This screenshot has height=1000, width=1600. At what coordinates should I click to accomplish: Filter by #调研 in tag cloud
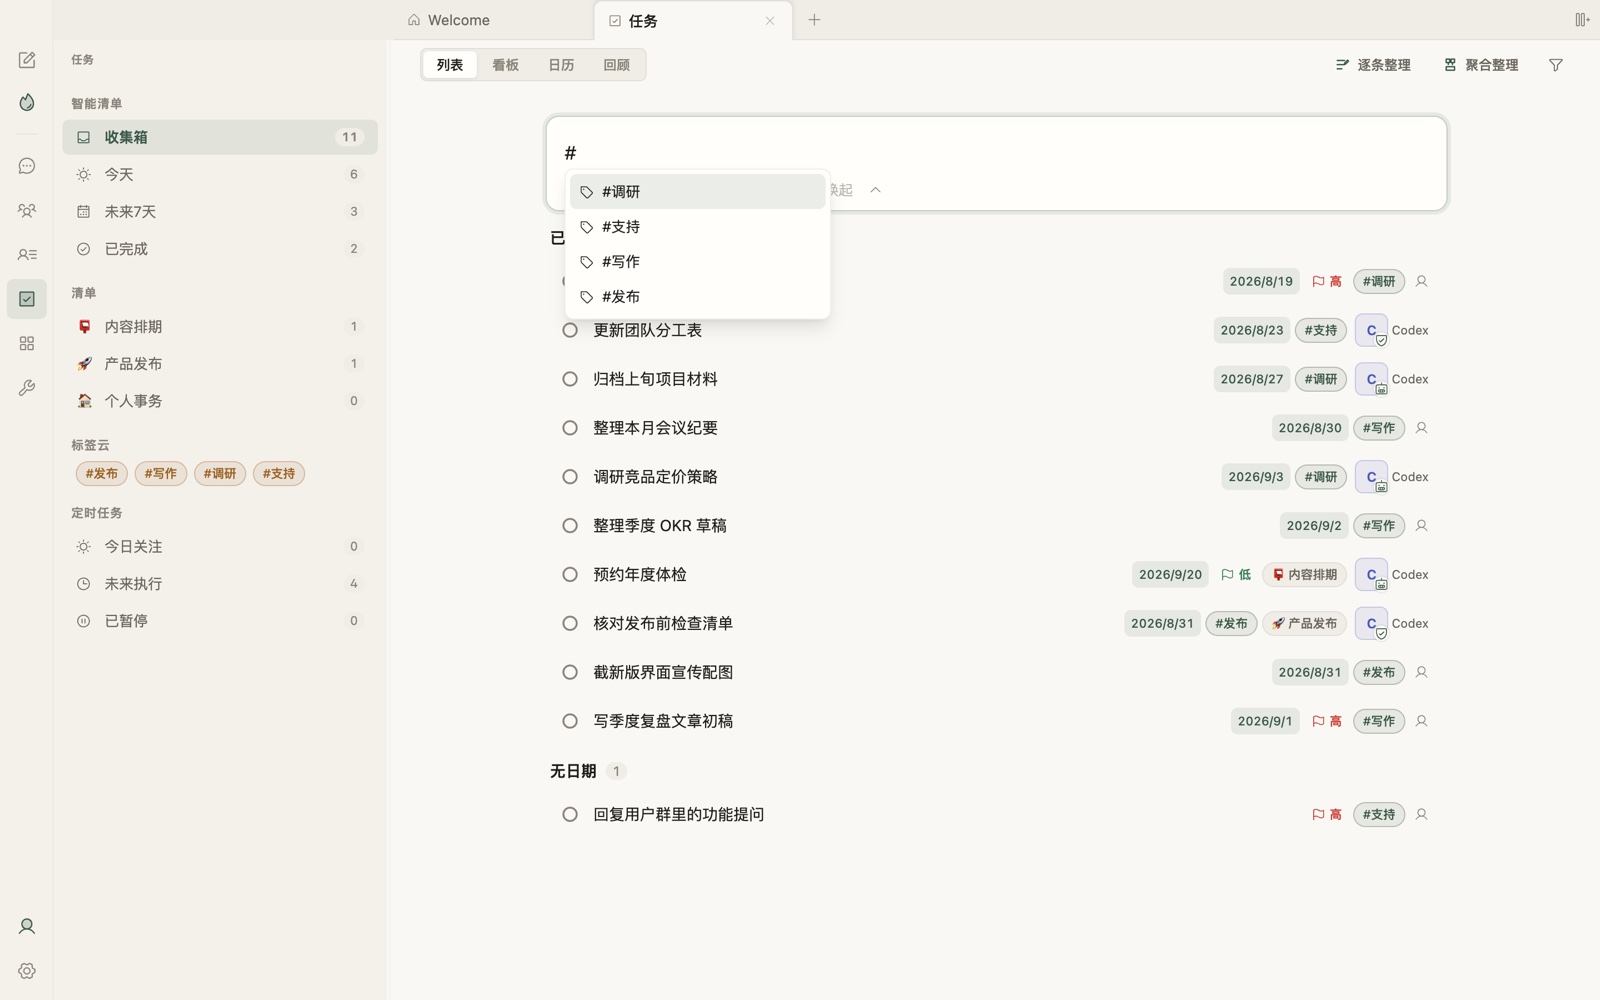(220, 474)
